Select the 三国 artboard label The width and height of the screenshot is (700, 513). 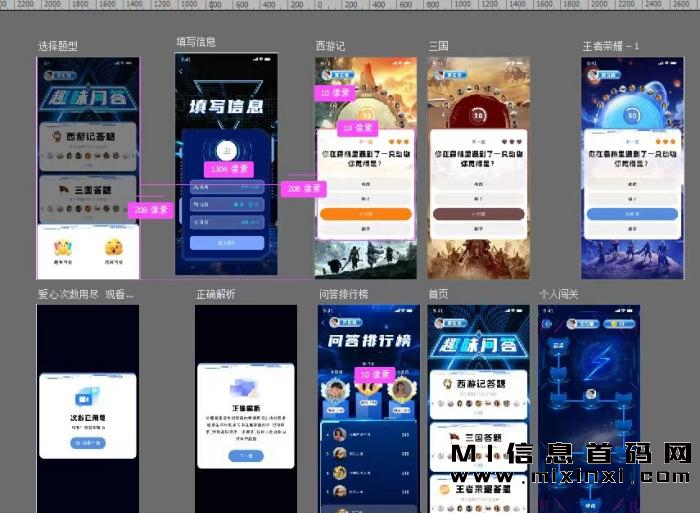point(438,46)
